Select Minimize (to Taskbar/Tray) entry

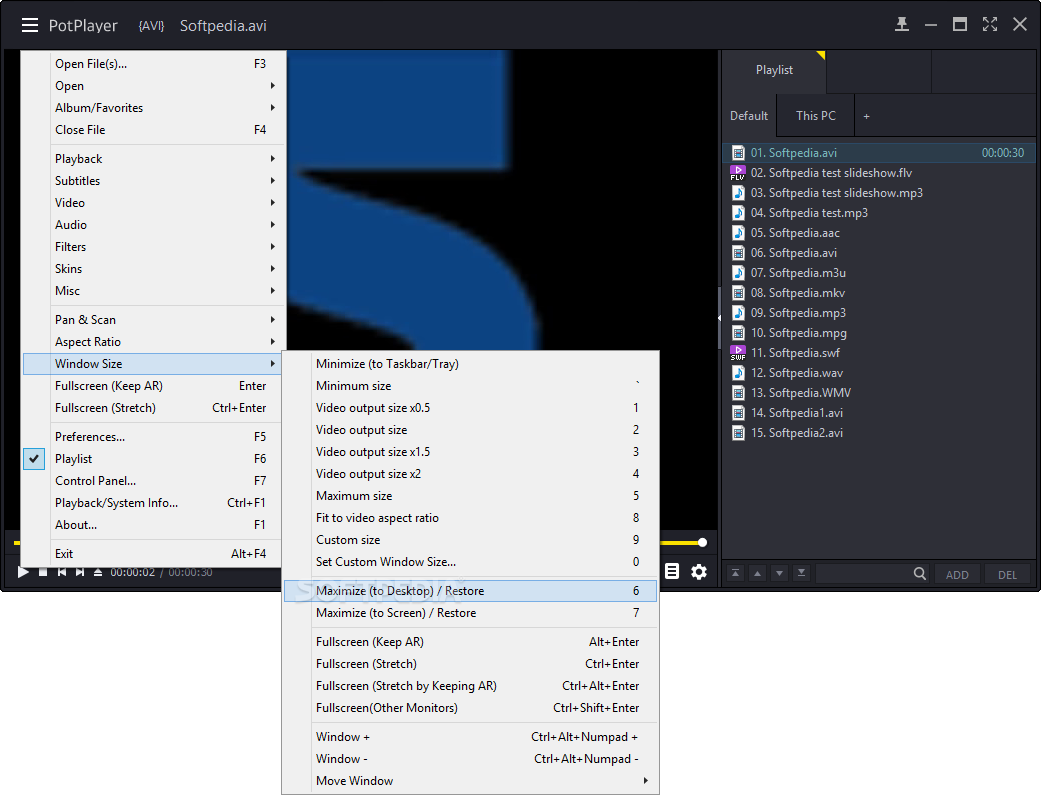click(x=470, y=363)
